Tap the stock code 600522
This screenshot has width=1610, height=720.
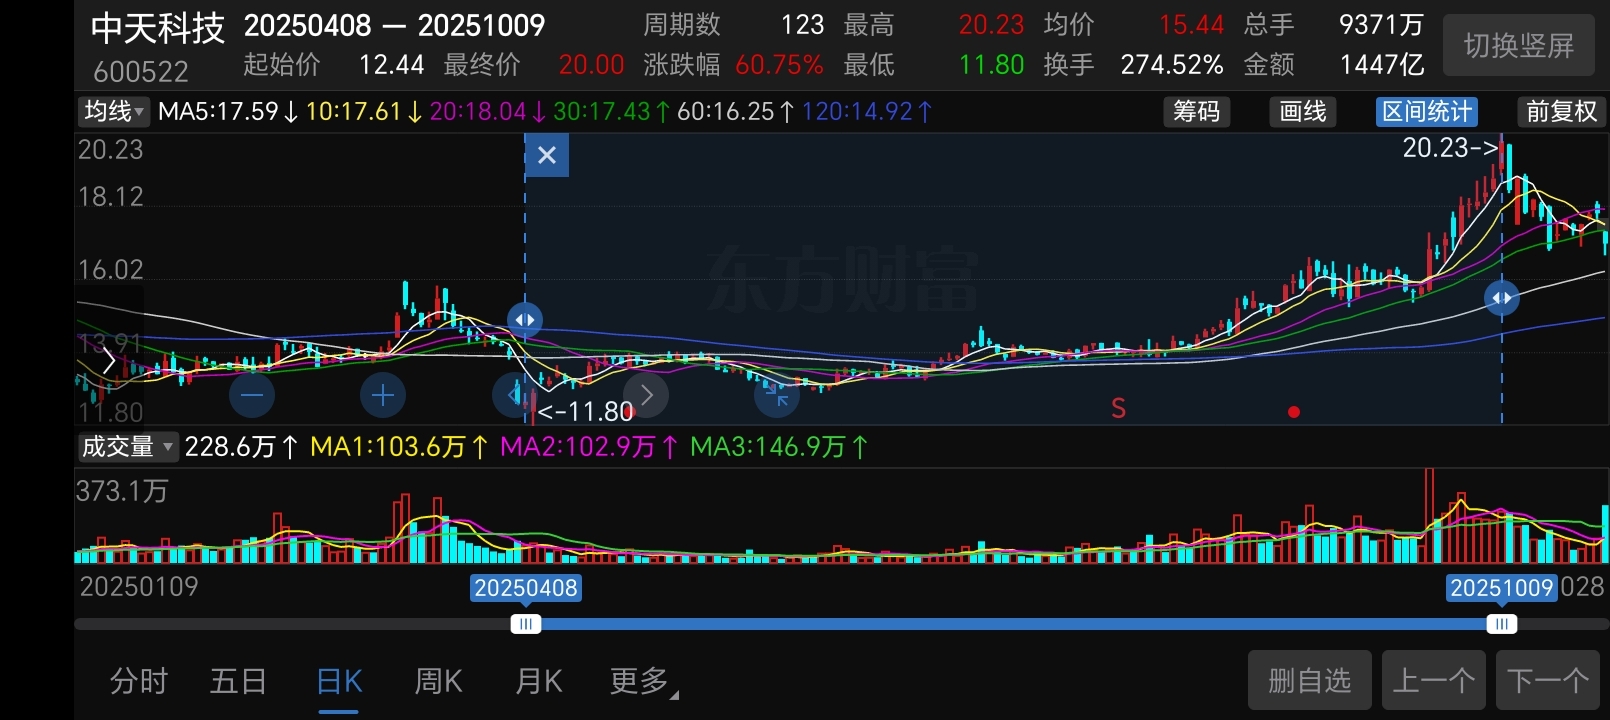point(141,72)
